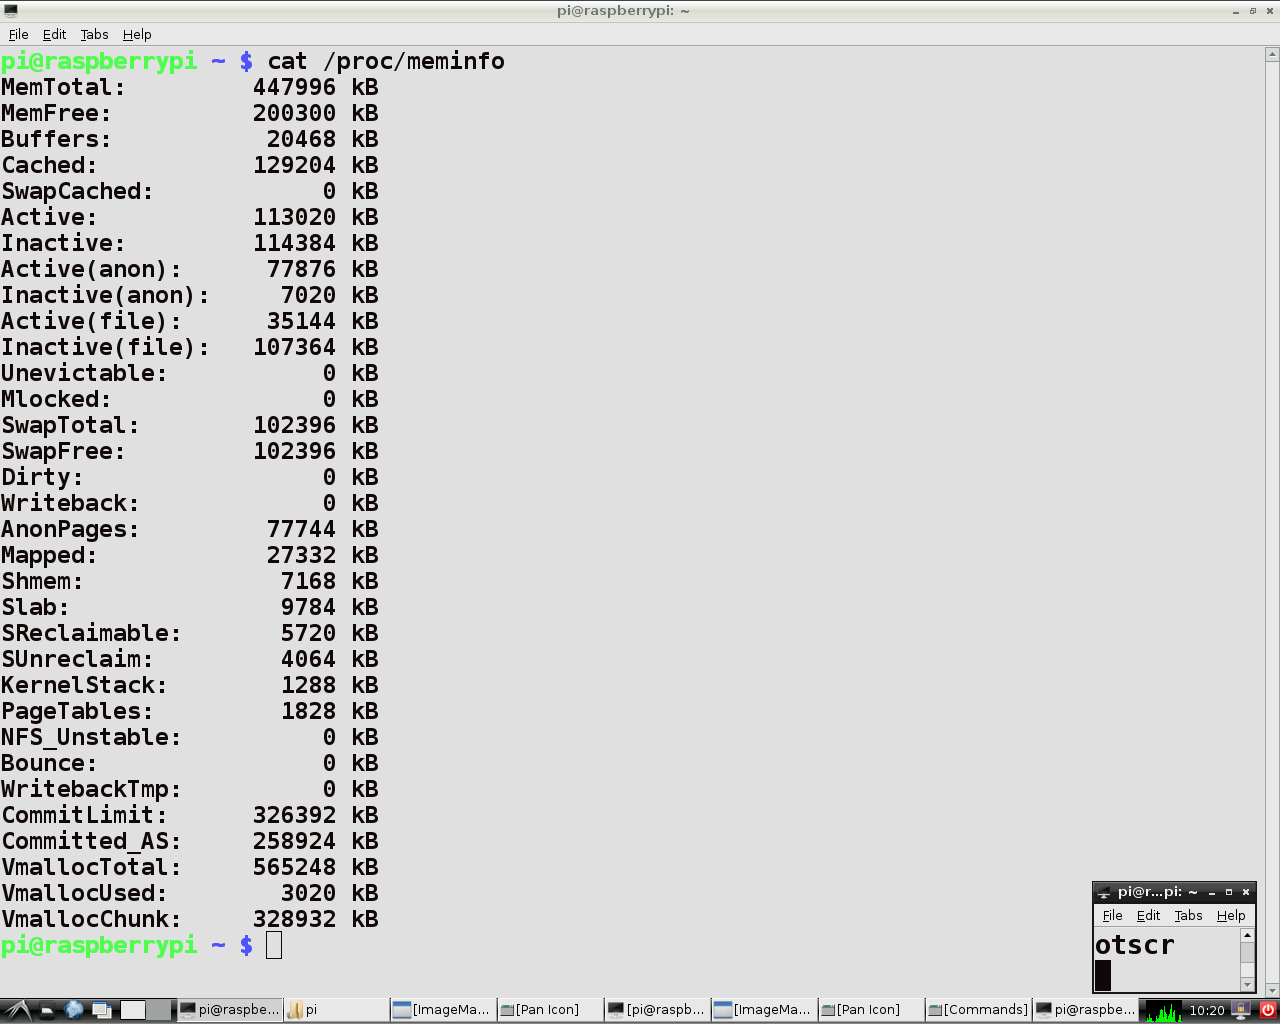
Task: Click the VmallocChunk: label
Action: click(x=91, y=919)
